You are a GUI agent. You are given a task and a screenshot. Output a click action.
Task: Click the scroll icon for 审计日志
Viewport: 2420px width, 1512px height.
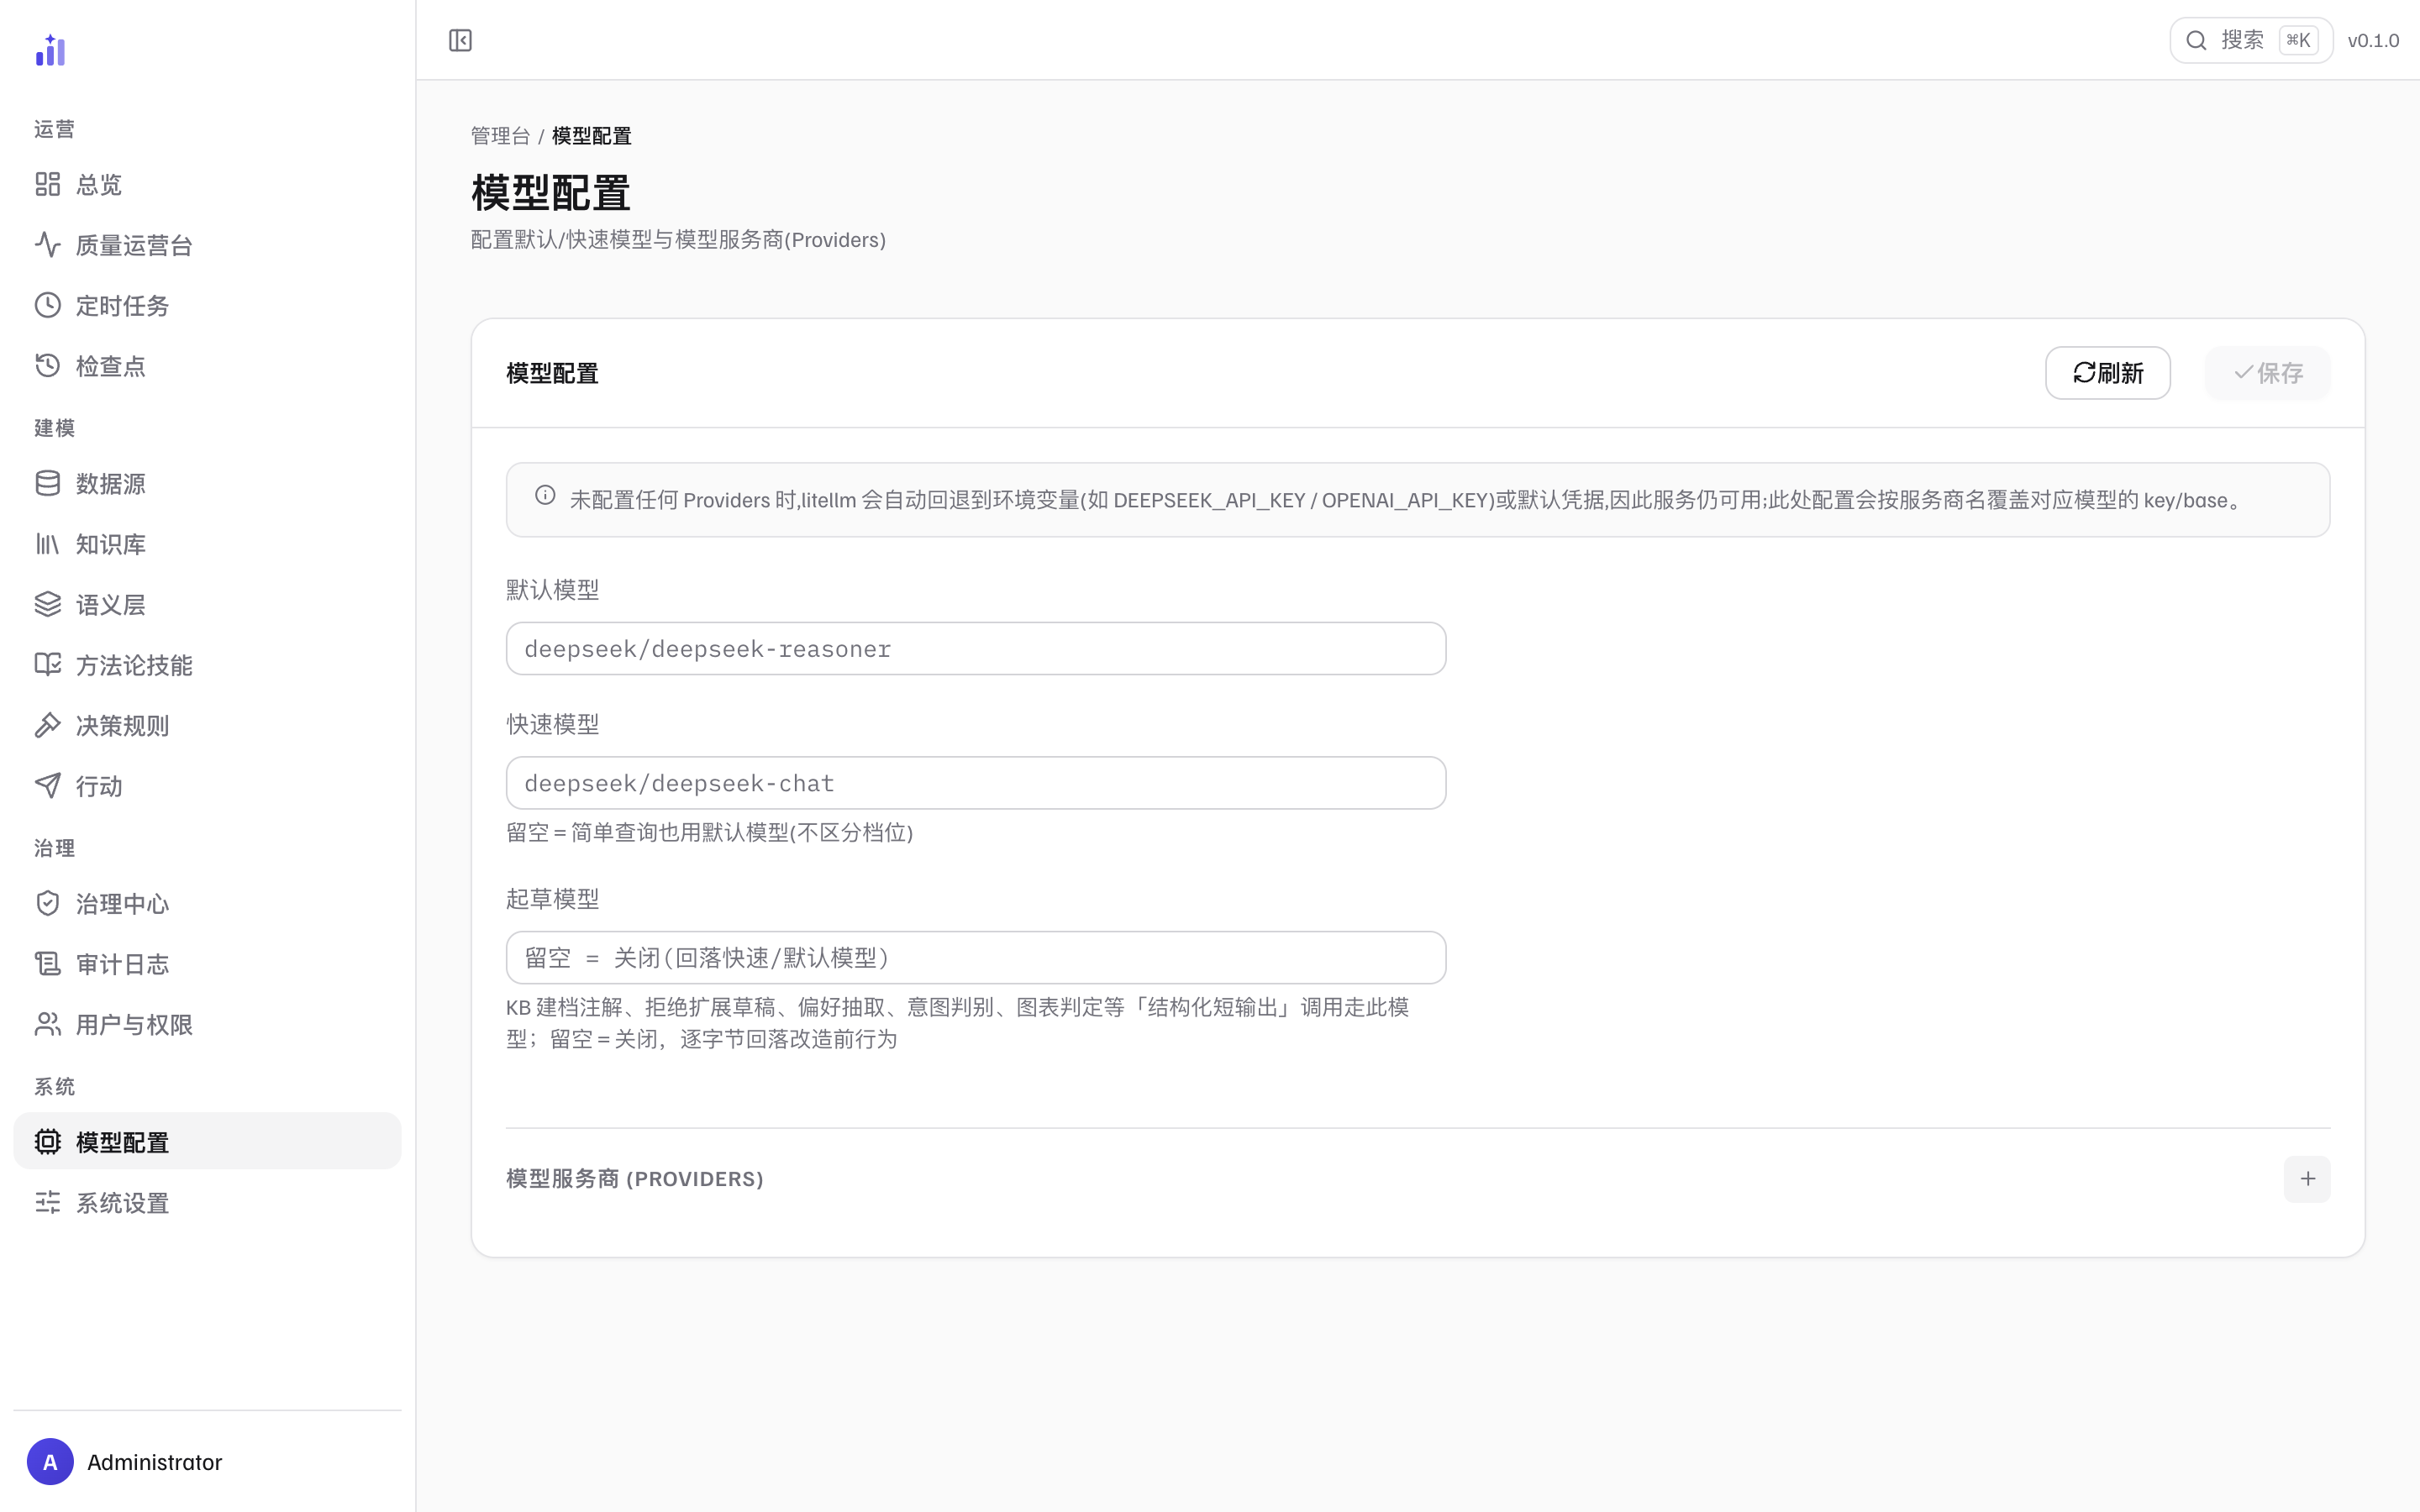[48, 964]
